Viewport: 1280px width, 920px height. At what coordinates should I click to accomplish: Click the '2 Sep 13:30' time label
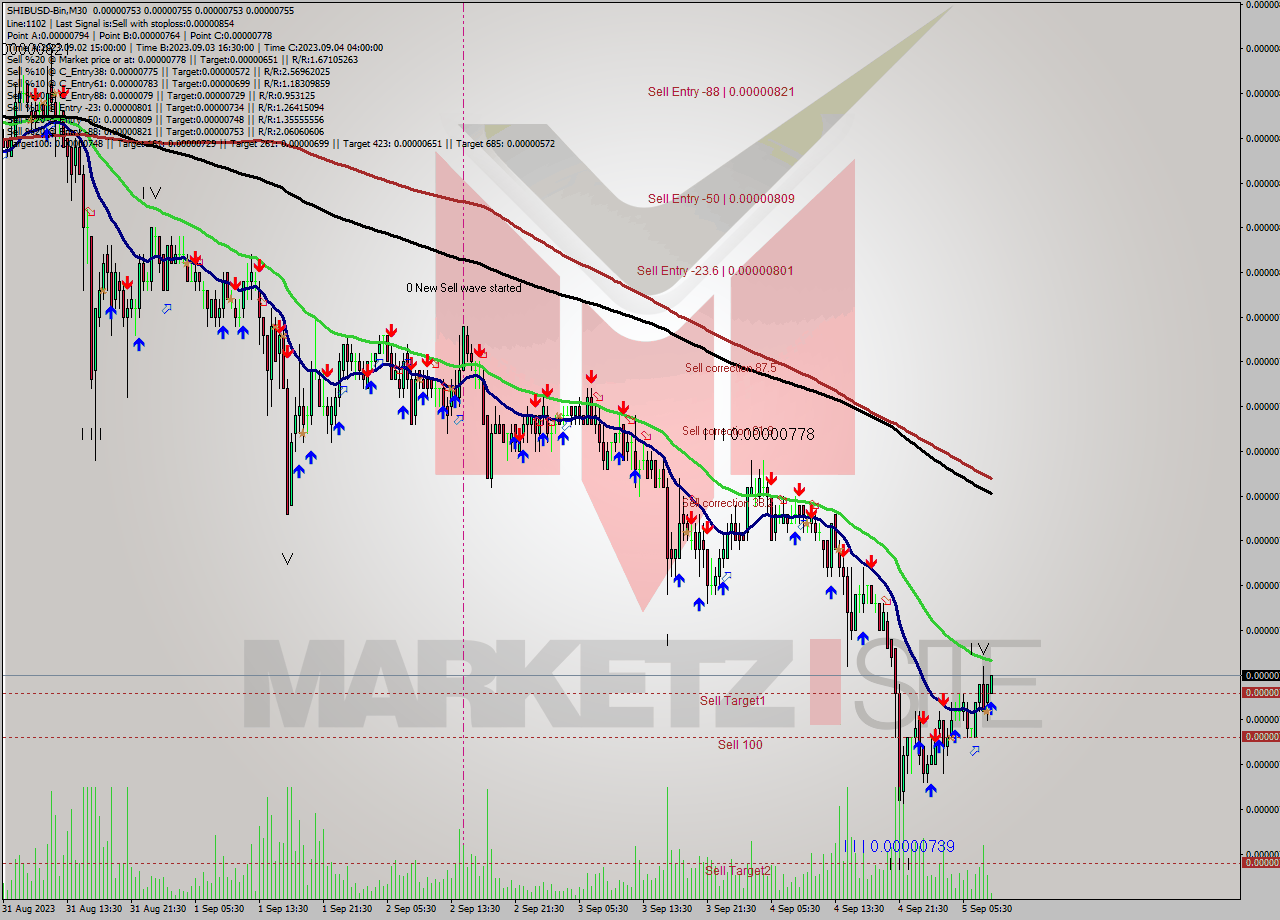[x=475, y=909]
